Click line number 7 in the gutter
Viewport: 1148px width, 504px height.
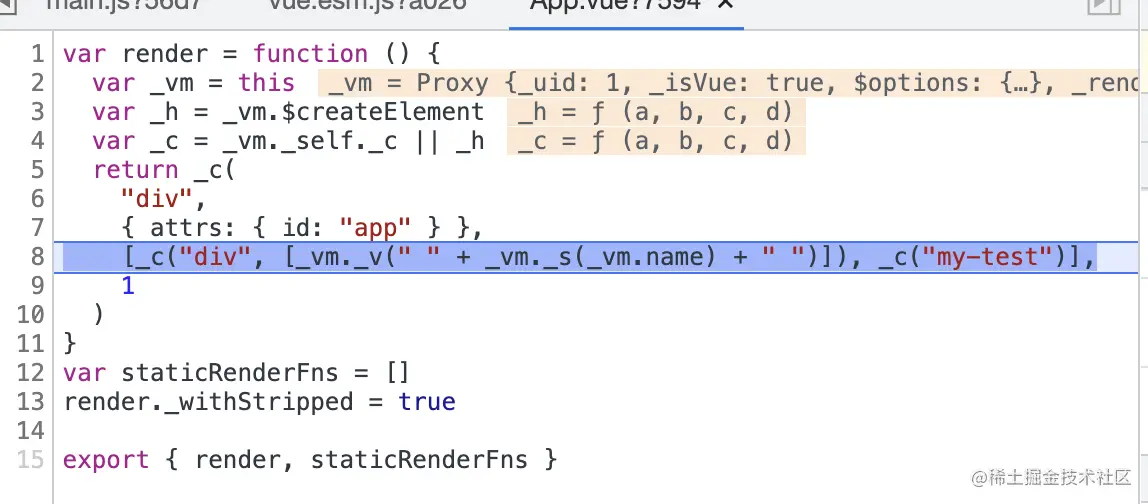coord(37,228)
